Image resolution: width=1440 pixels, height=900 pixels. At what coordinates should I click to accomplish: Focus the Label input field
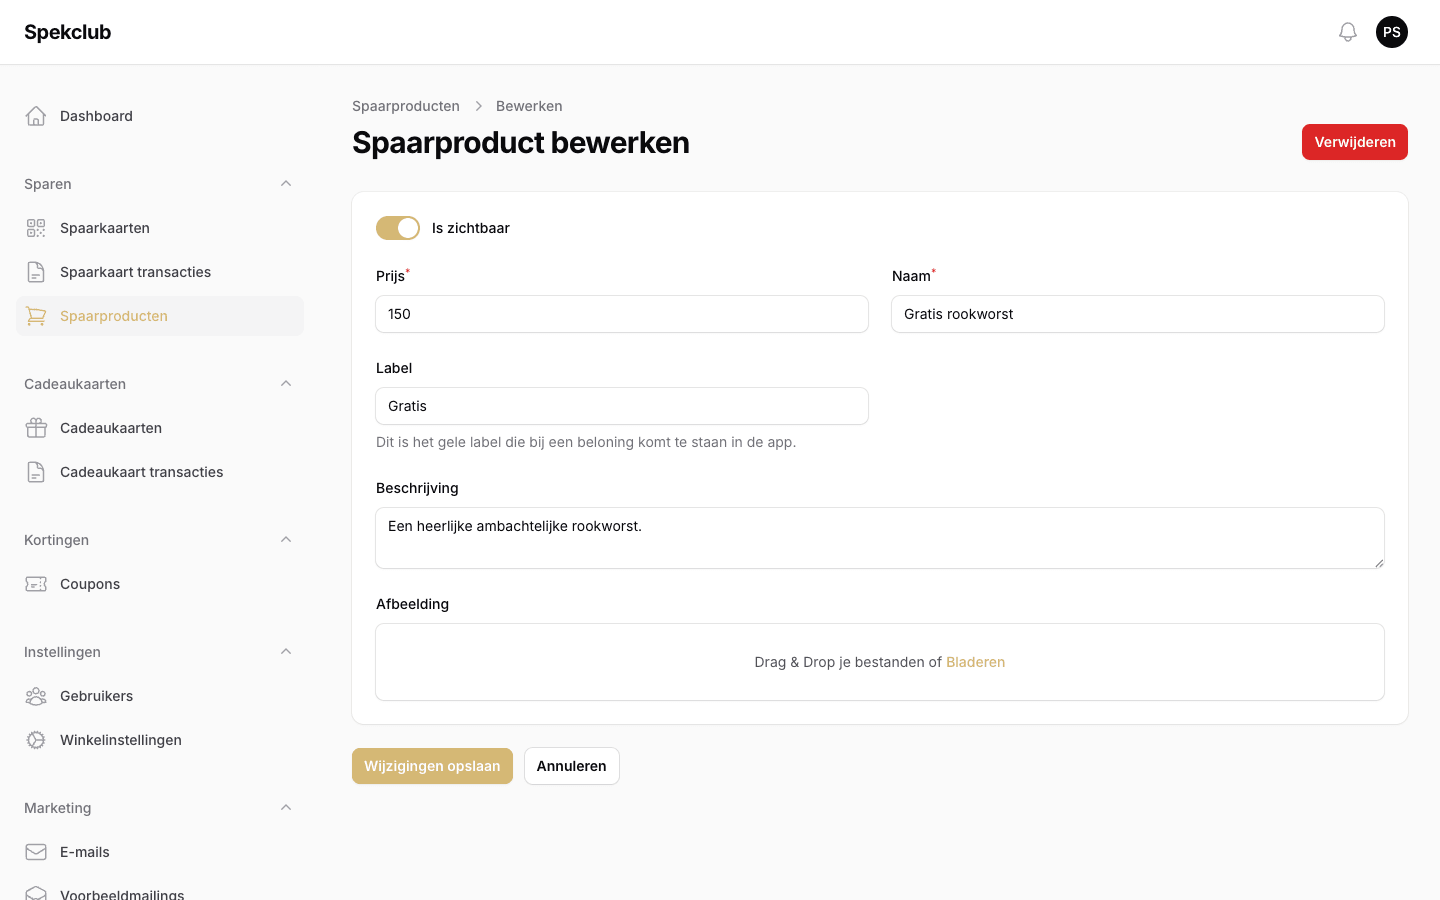(622, 406)
